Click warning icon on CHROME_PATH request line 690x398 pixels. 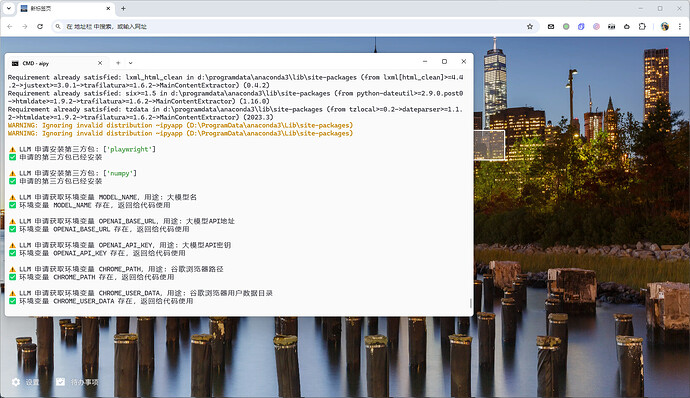(12, 269)
